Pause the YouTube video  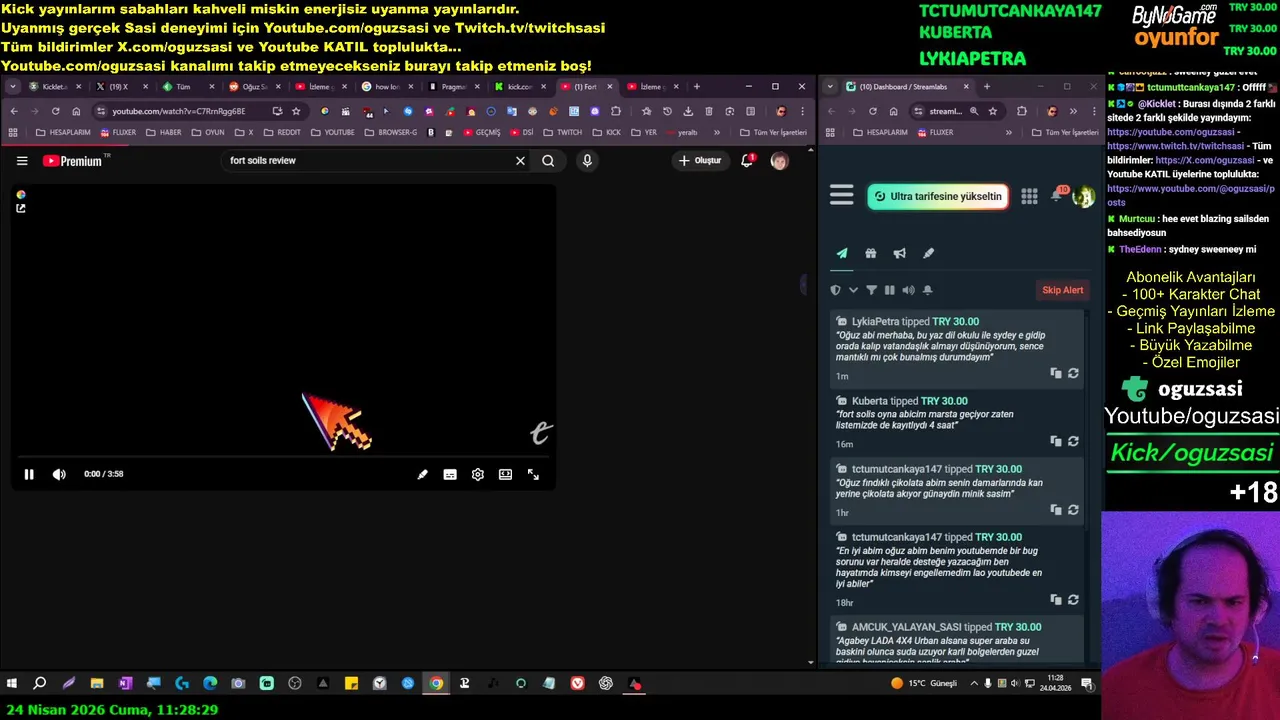tap(29, 474)
